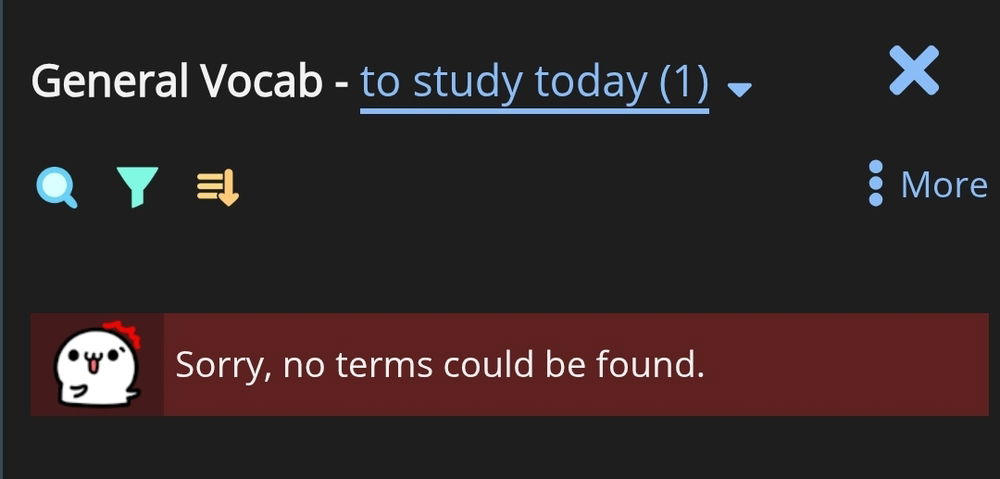Click the 'General Vocab' title text
Screen dimensions: 1000x479
(176, 82)
